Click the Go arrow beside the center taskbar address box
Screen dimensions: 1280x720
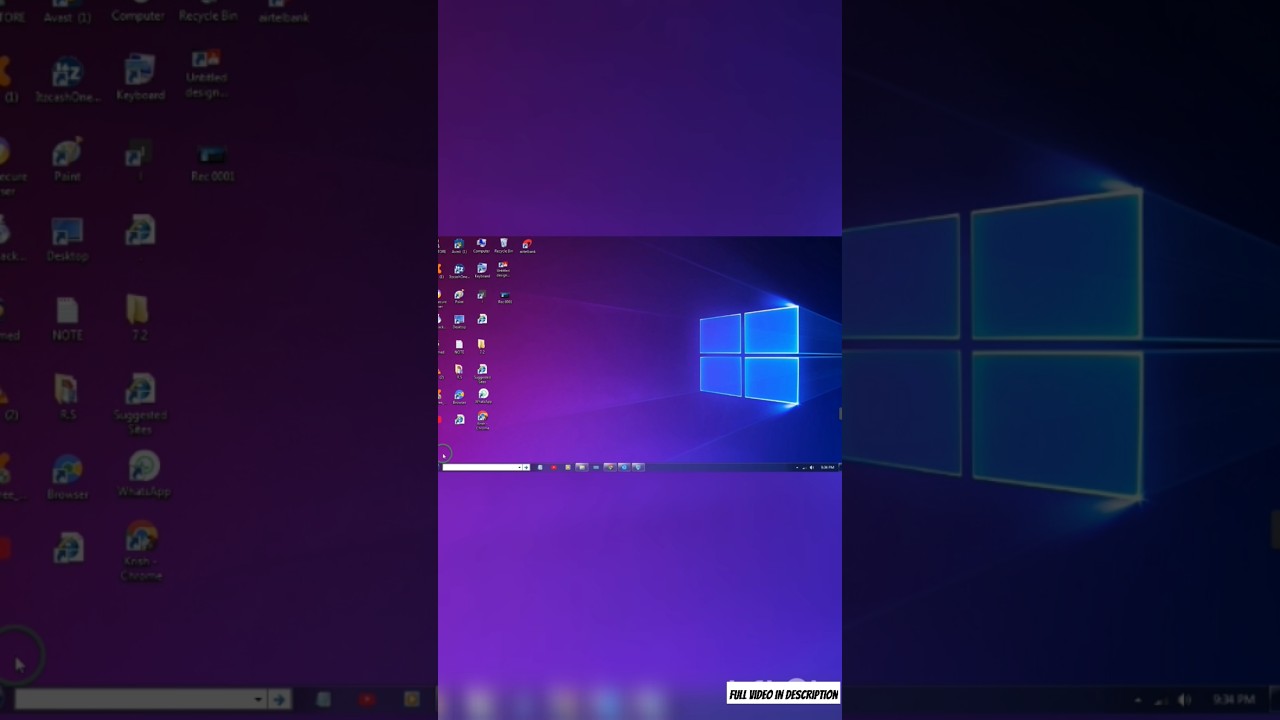tap(527, 467)
